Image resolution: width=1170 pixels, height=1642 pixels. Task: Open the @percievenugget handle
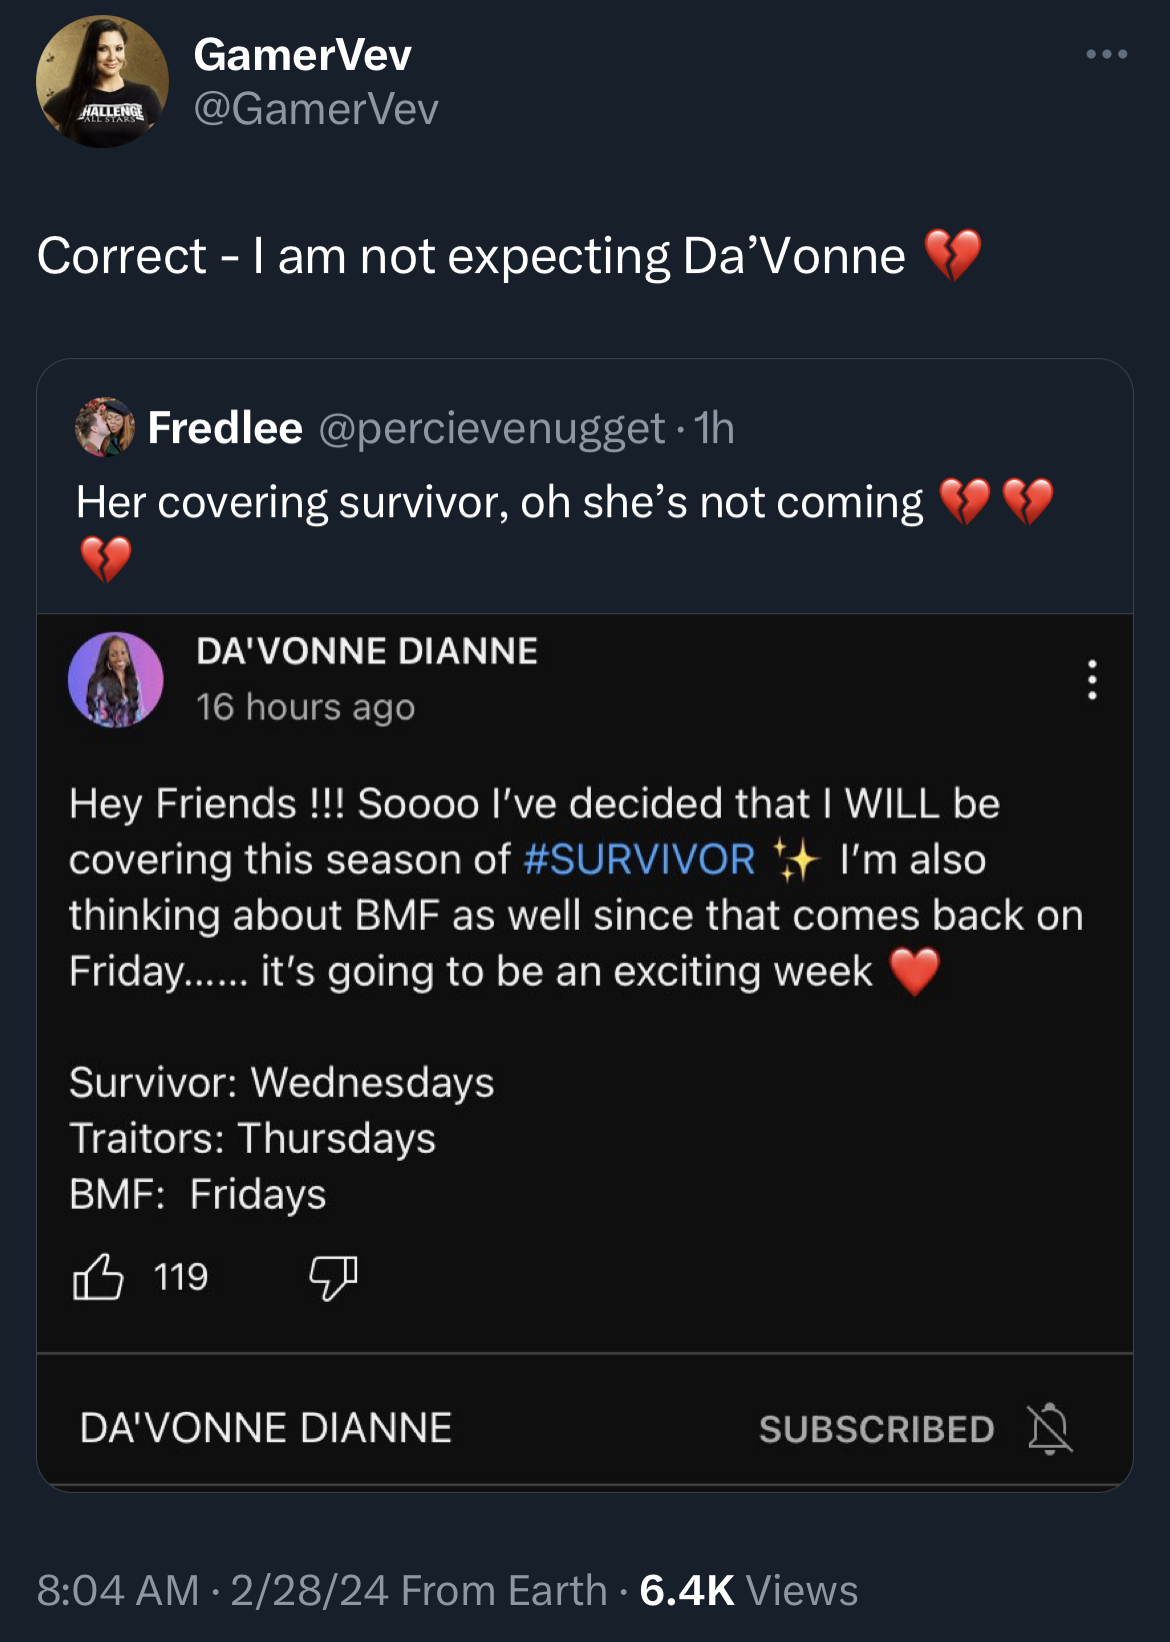[491, 428]
